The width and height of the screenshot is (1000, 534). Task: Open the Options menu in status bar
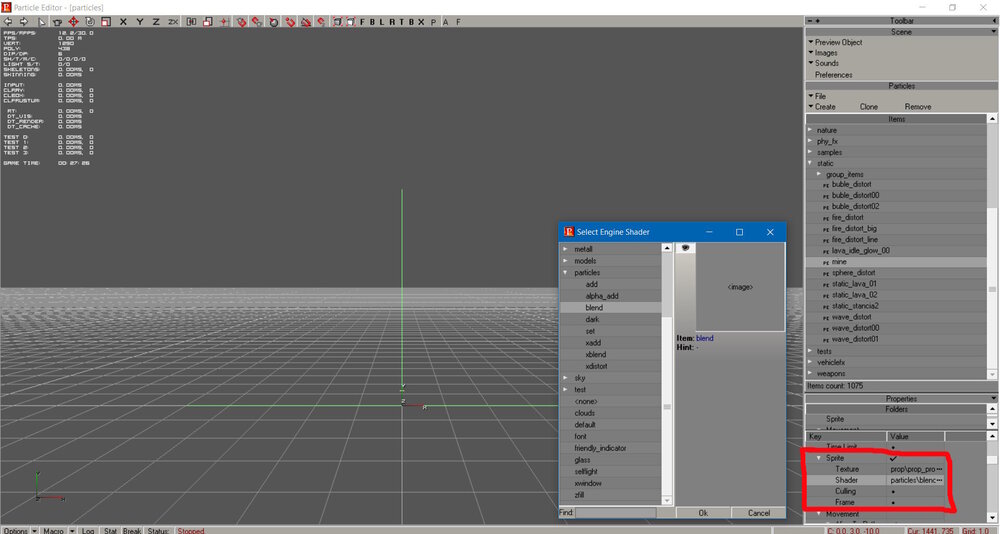point(16,530)
